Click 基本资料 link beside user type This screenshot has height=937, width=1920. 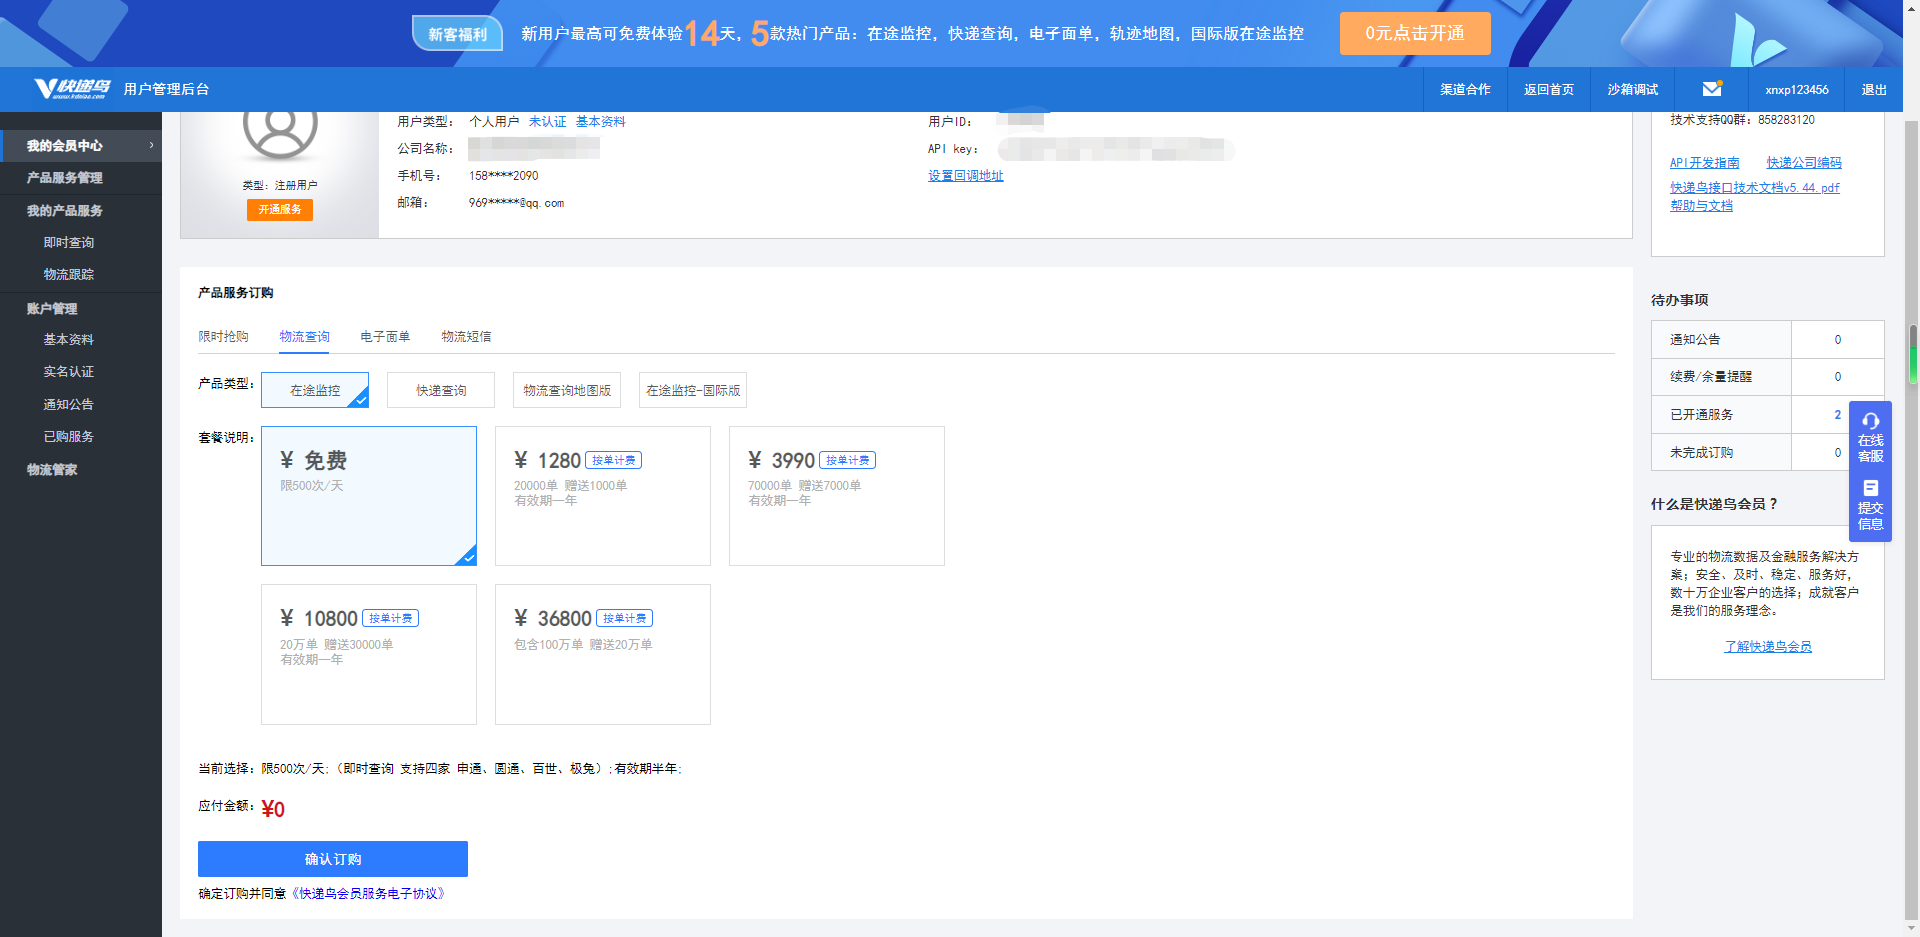point(600,121)
